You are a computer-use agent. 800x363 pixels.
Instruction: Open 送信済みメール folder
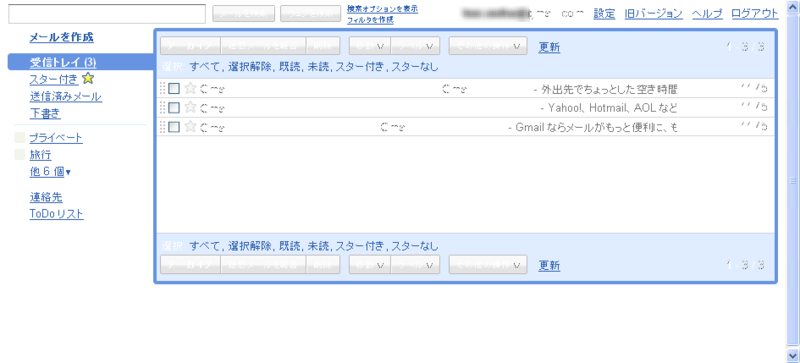[66, 96]
